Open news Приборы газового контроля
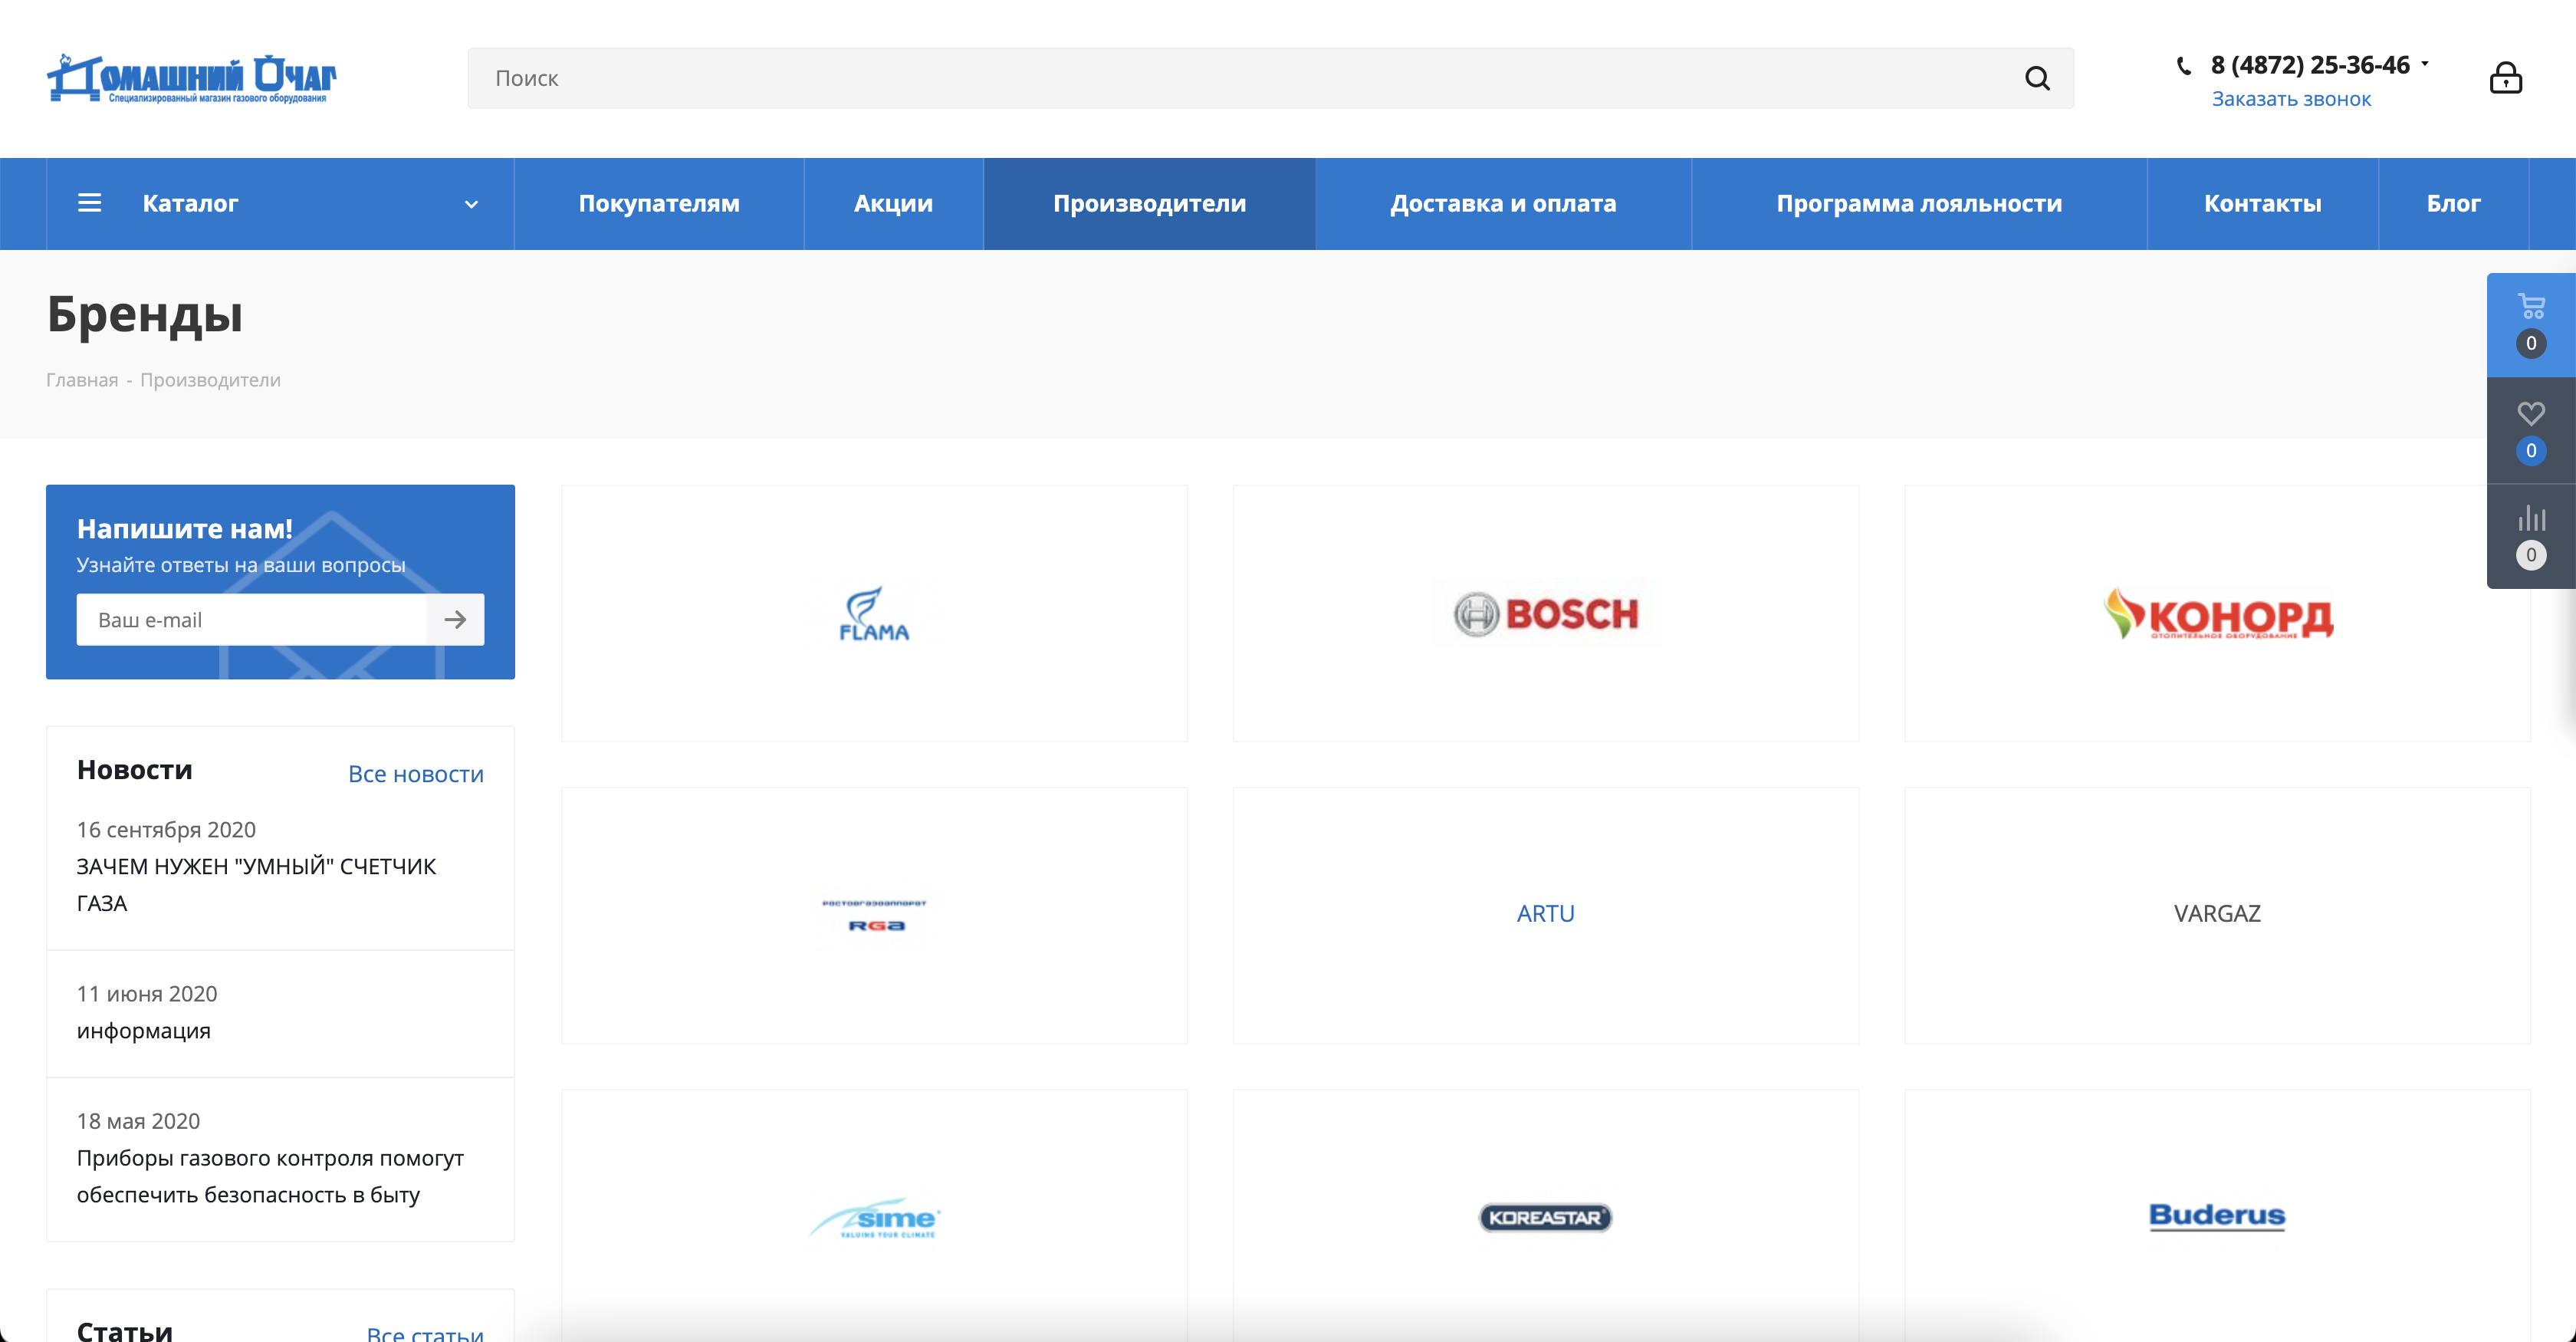The width and height of the screenshot is (2576, 1342). [x=270, y=1176]
